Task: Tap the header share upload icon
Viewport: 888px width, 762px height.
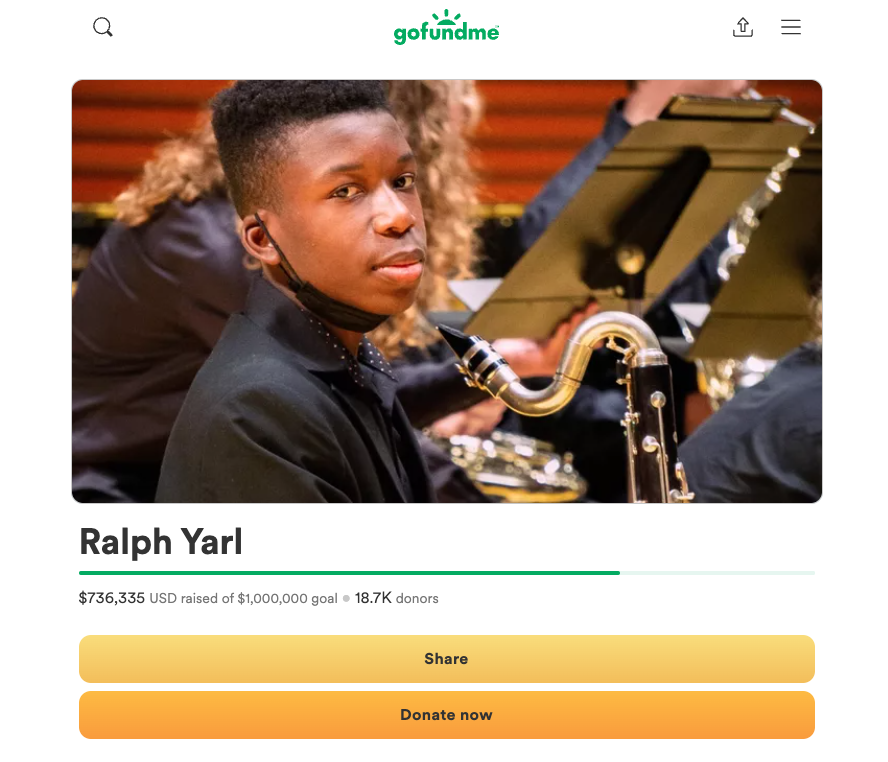Action: click(742, 27)
